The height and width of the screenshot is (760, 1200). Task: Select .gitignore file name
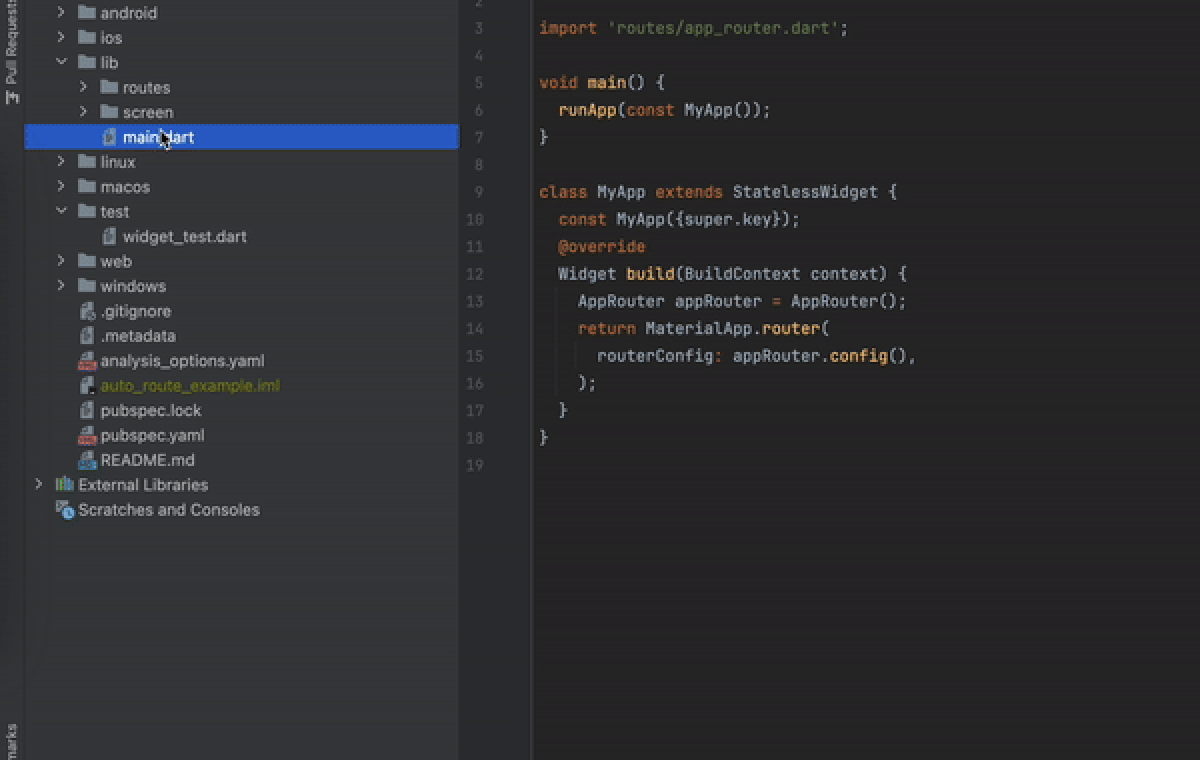tap(136, 311)
